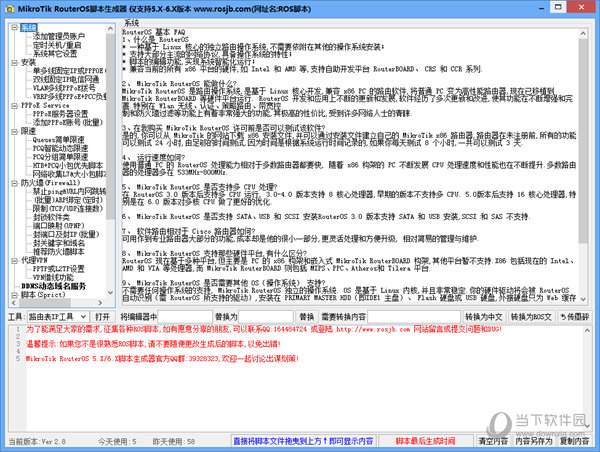Collapse the PPPoE Service tree node
The height and width of the screenshot is (452, 600).
click(x=15, y=106)
